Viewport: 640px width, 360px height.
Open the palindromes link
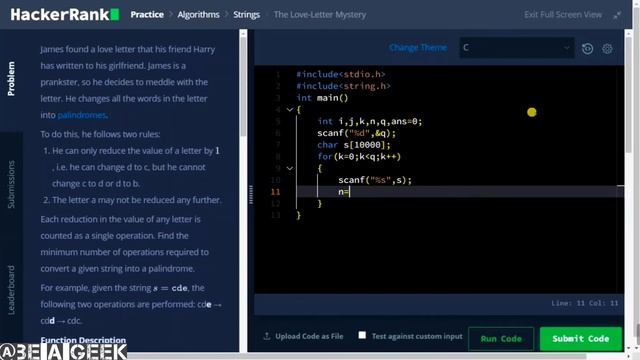pos(82,115)
